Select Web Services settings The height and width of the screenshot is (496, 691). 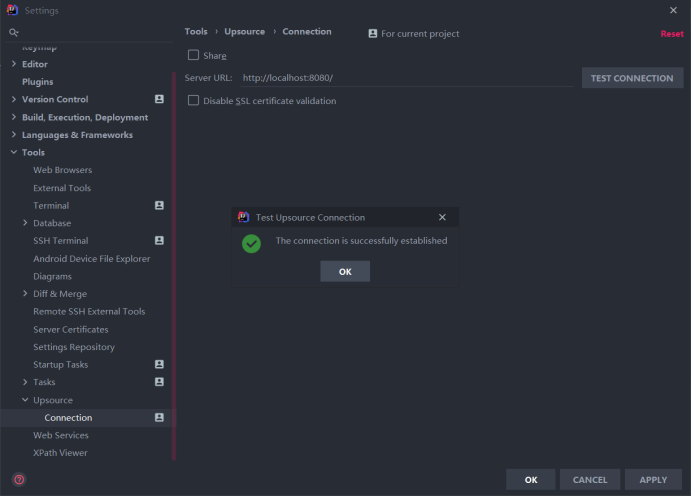pos(61,435)
